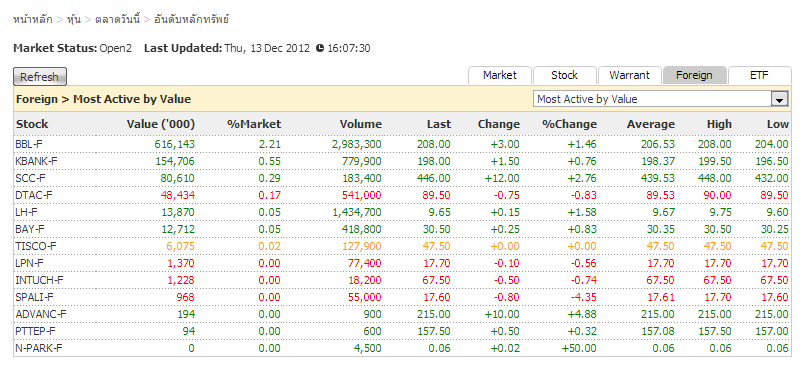Open the หุ้น breadcrumb link

(x=73, y=20)
